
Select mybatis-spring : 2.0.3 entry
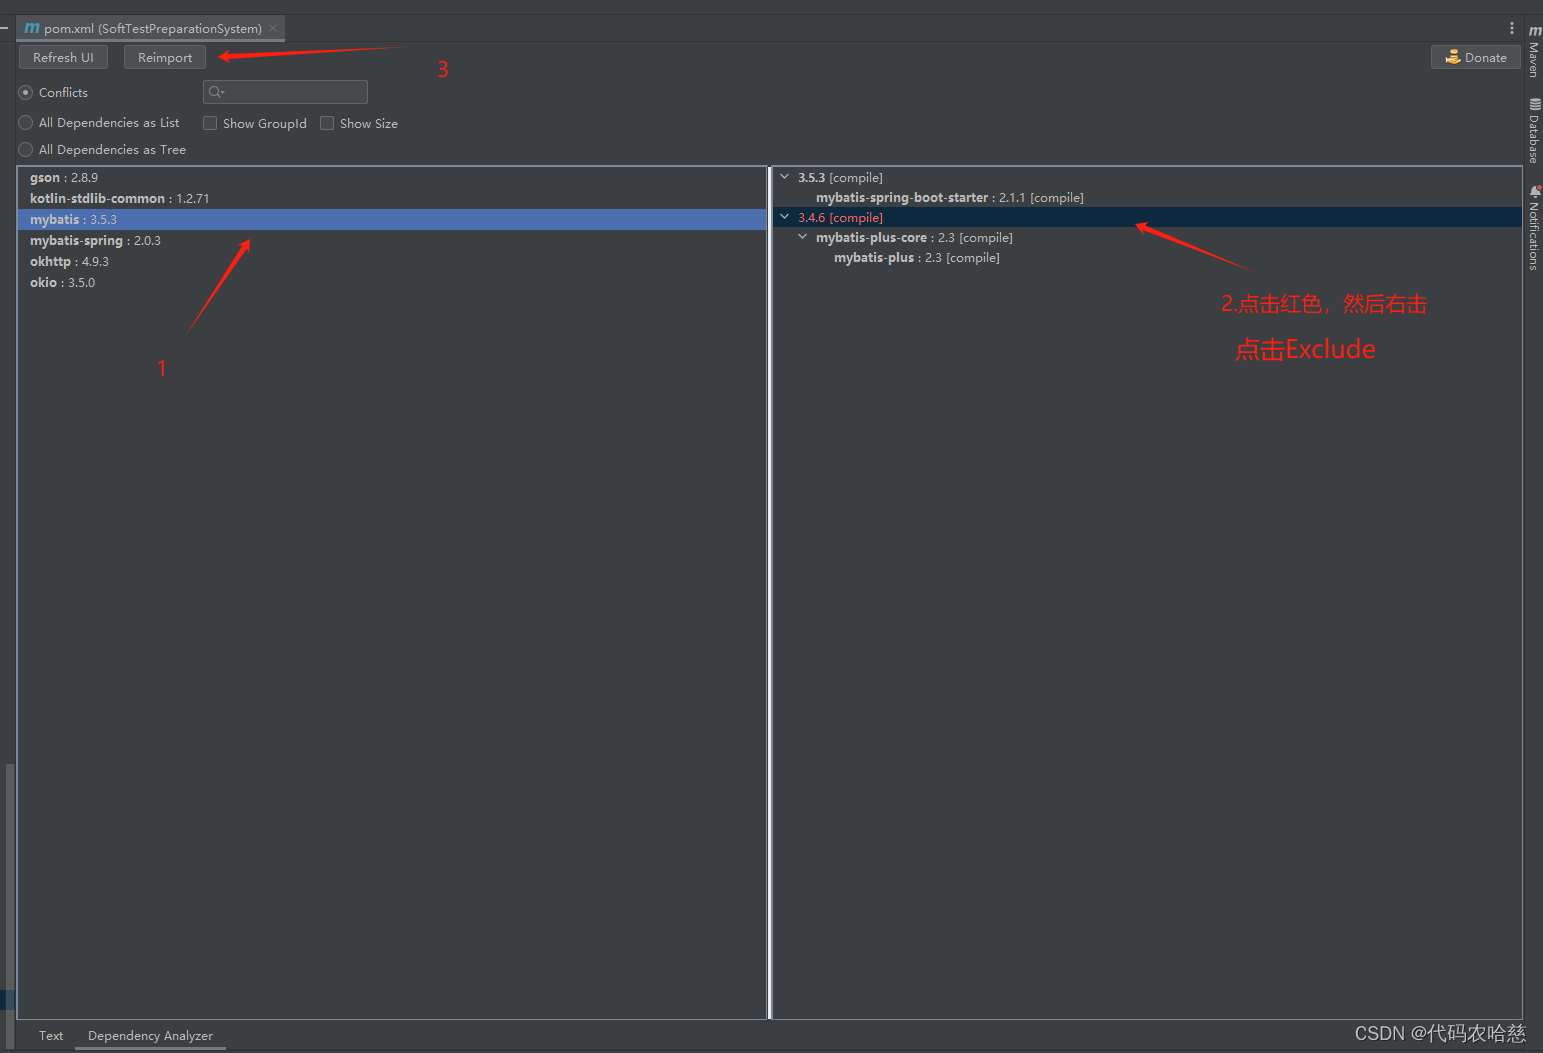tap(392, 240)
